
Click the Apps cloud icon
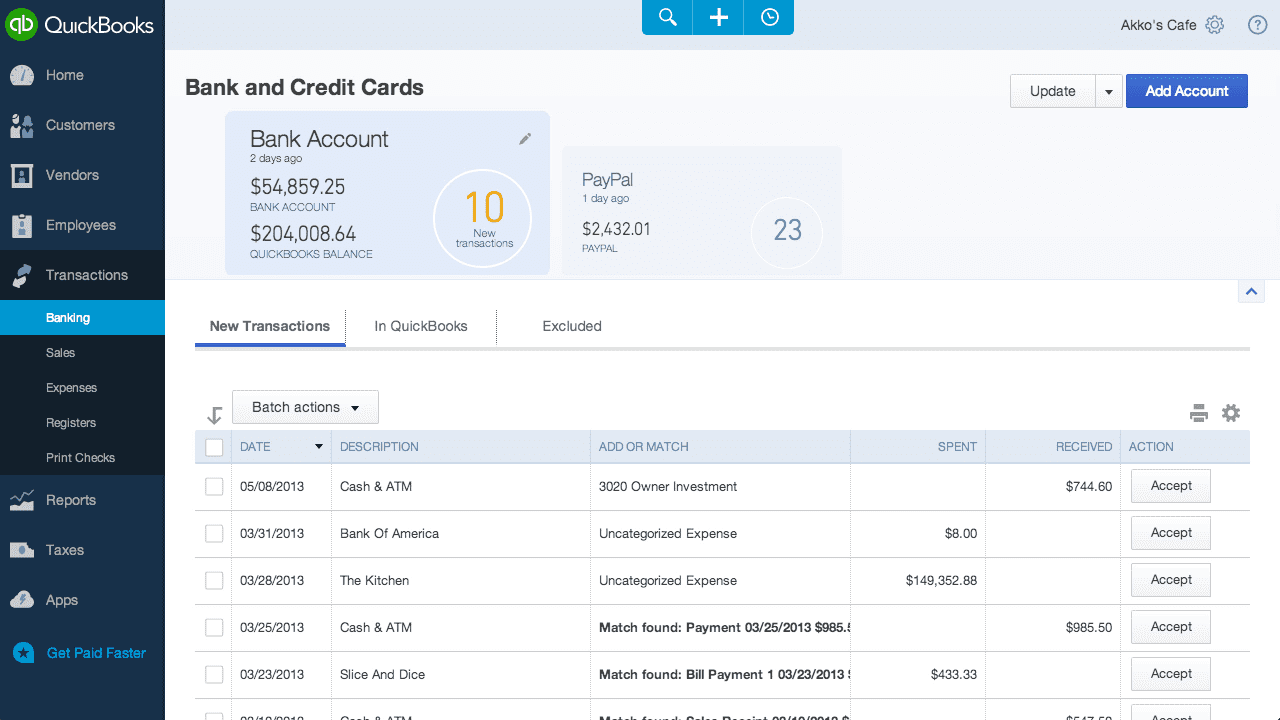pos(22,600)
